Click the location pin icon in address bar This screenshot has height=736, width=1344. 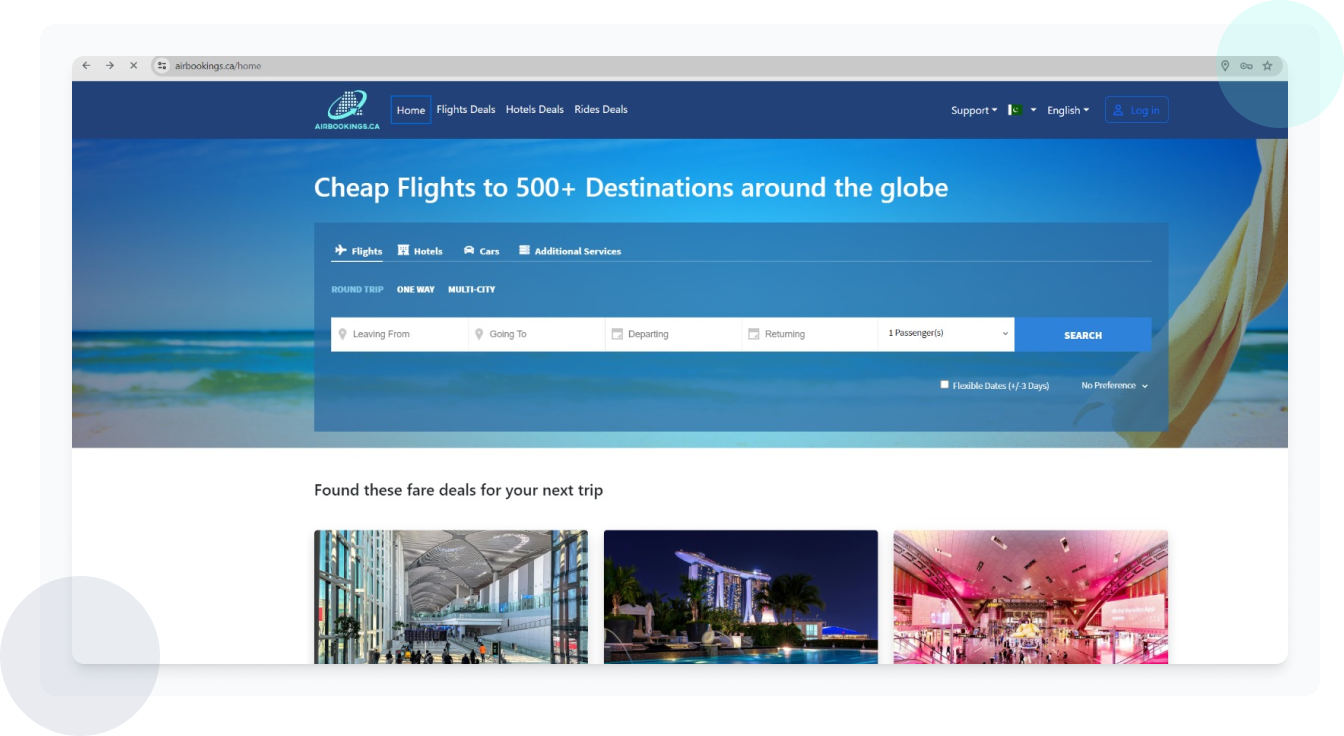[1225, 66]
